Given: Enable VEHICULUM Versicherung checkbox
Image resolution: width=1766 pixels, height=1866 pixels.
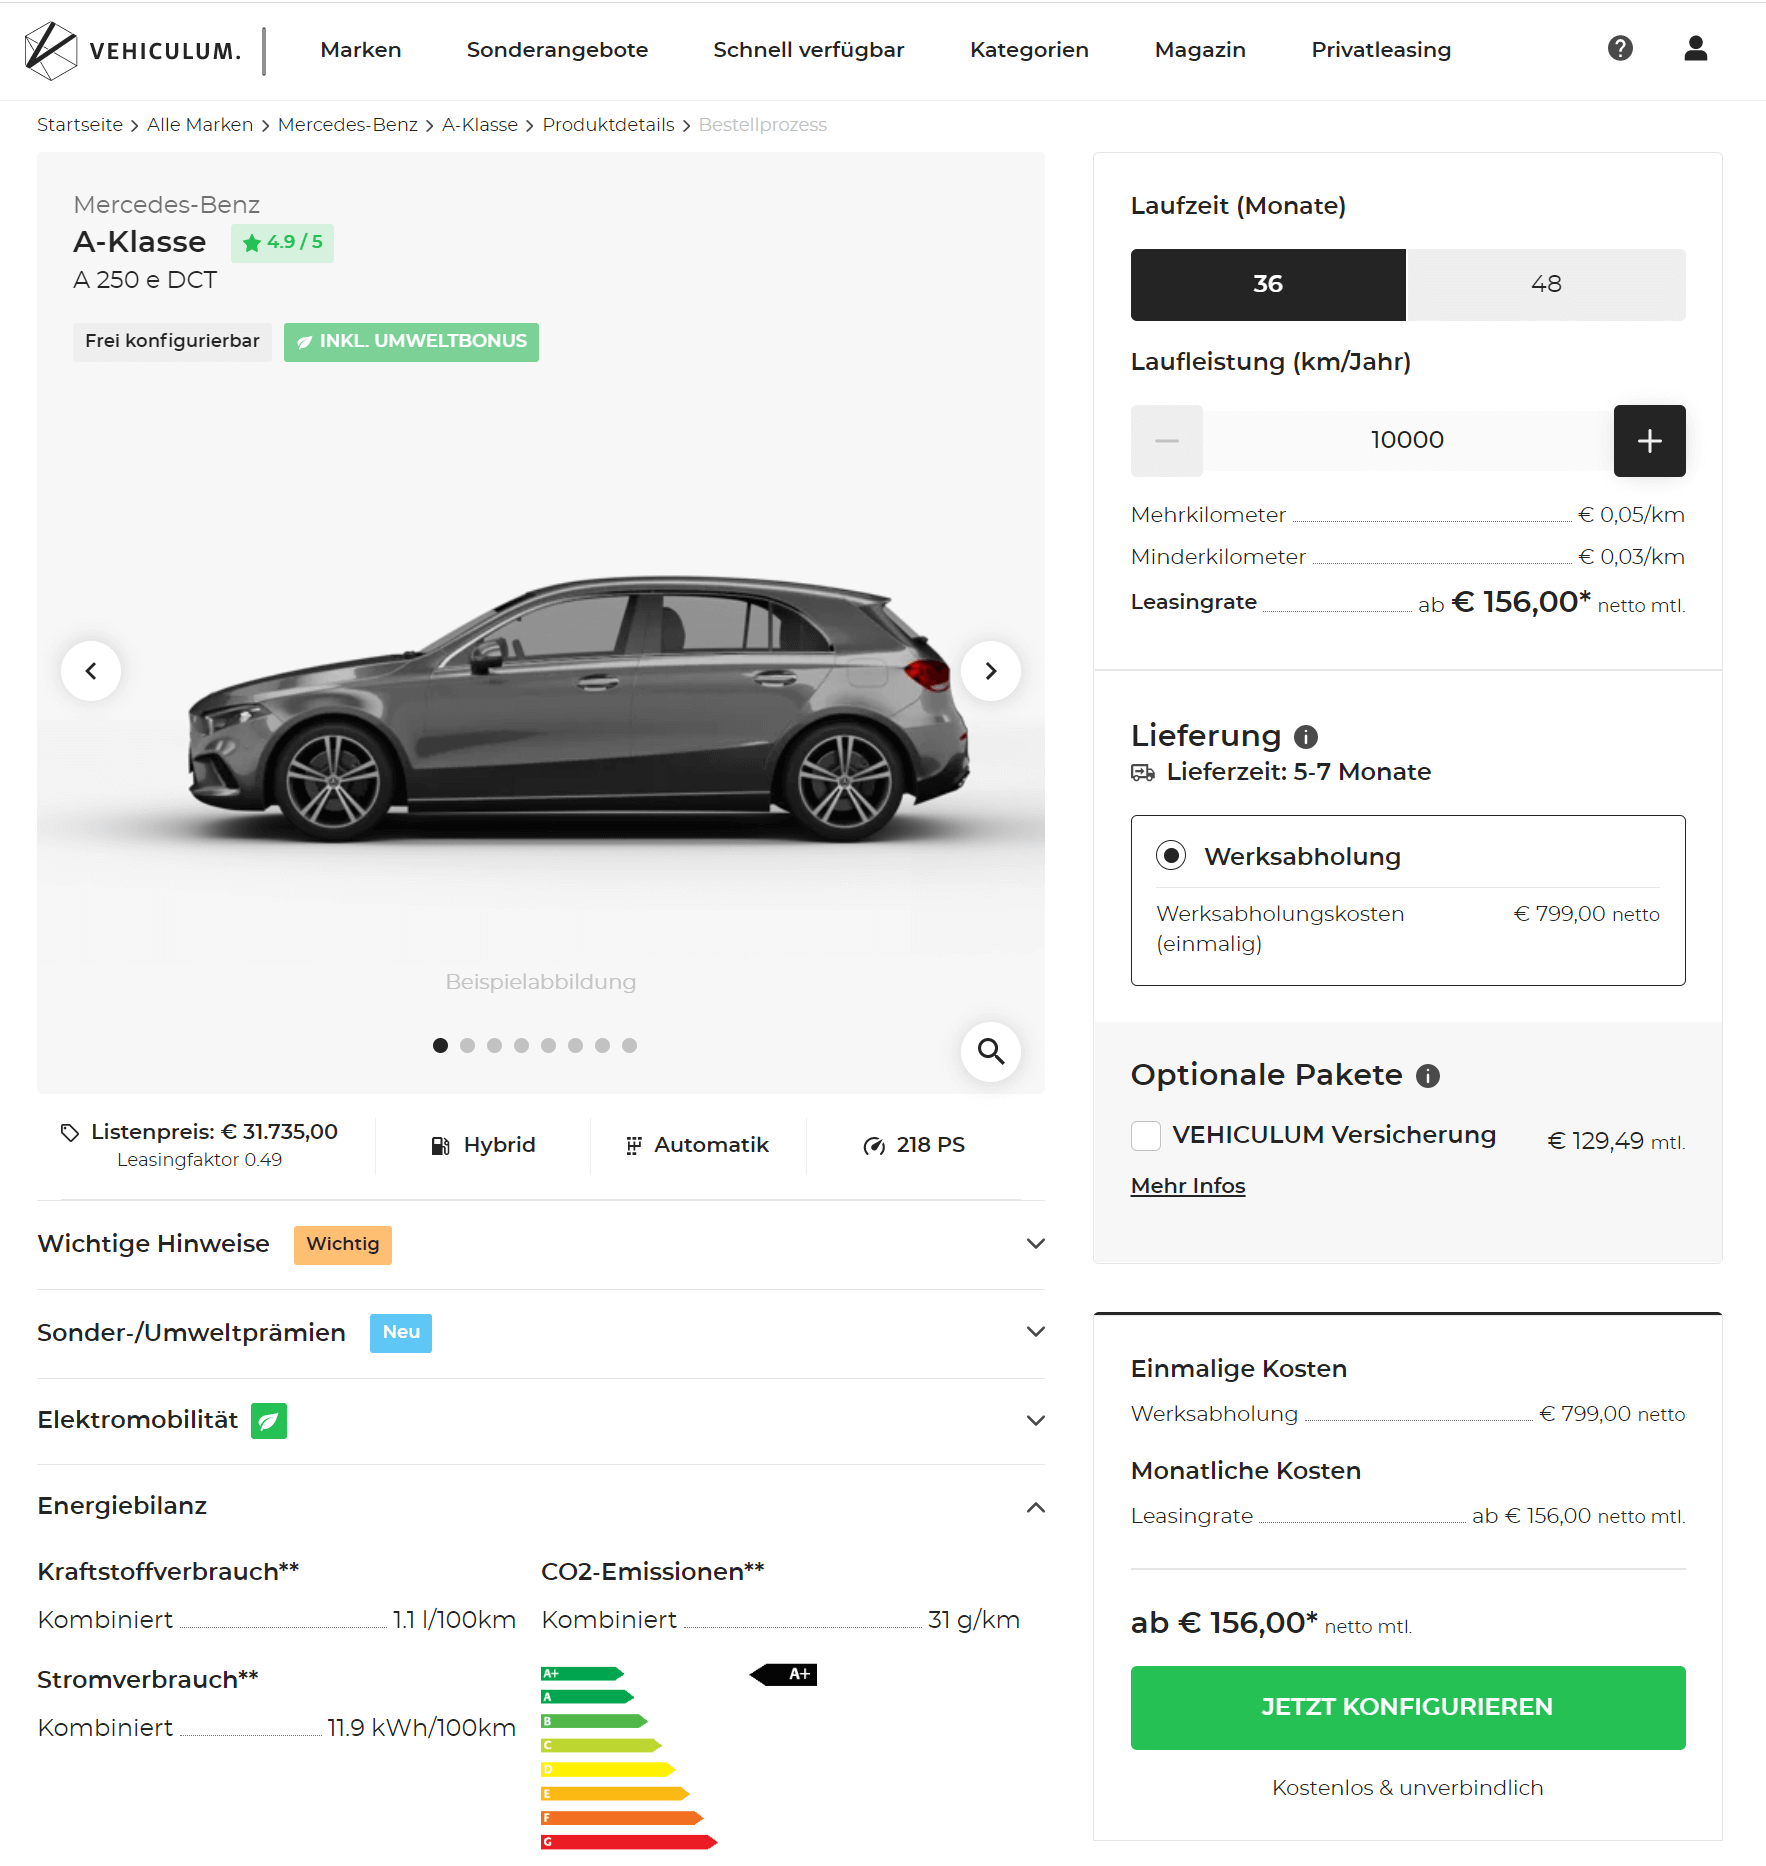Looking at the screenshot, I should pos(1146,1136).
